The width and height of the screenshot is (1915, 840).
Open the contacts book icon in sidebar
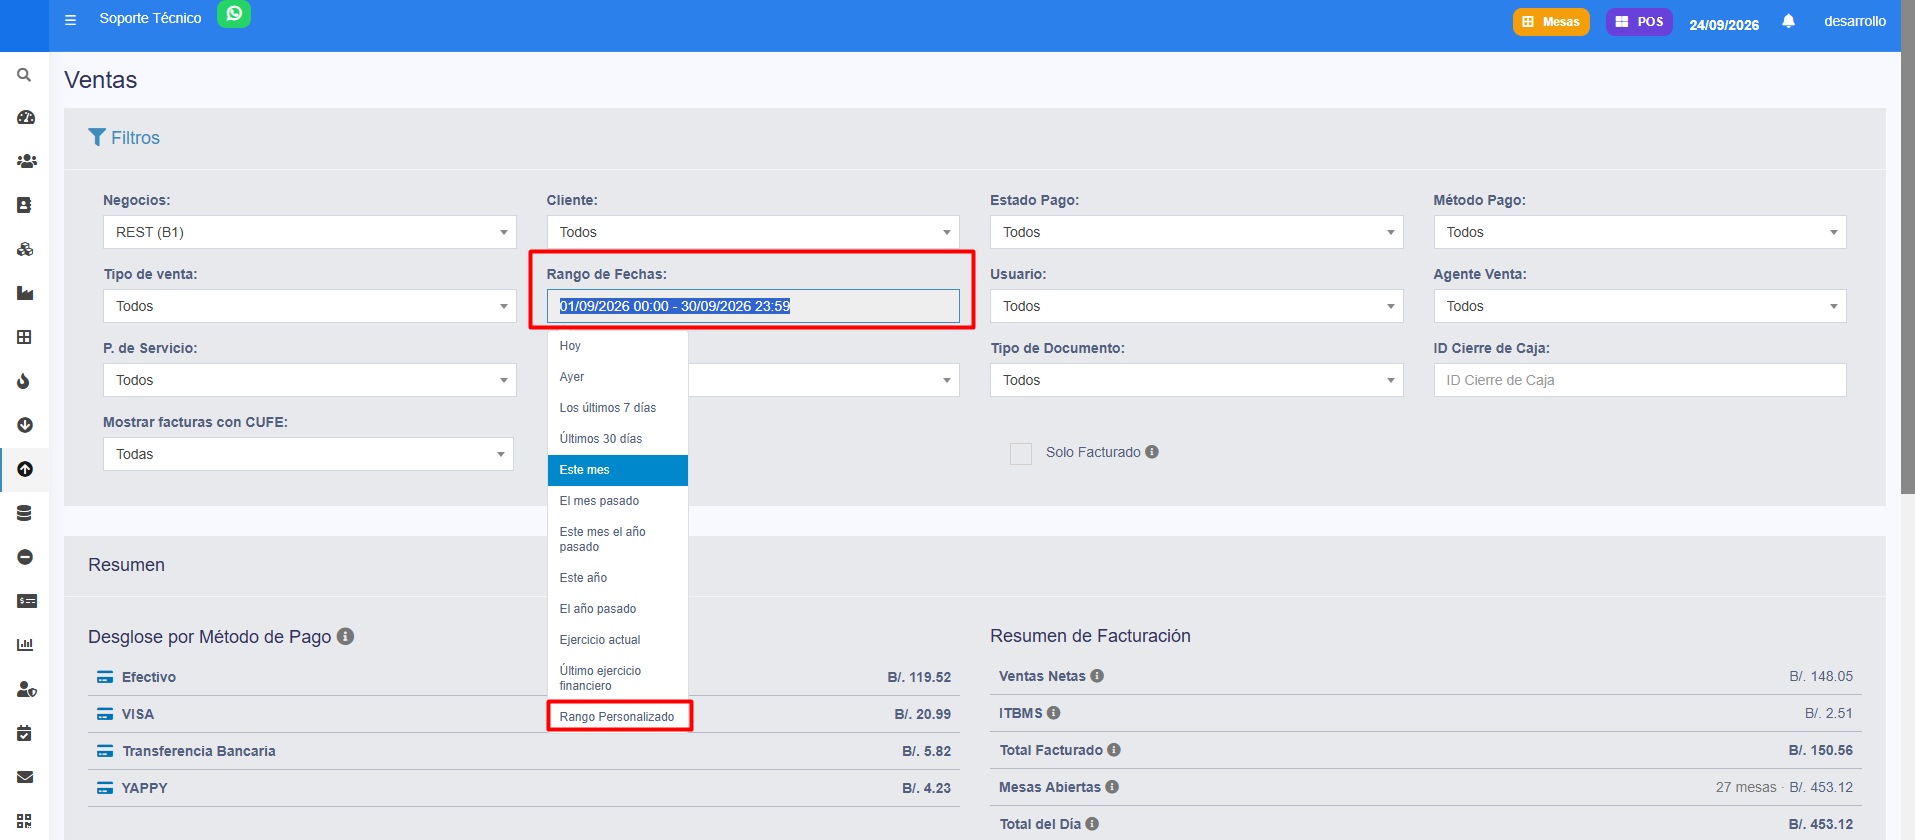click(25, 205)
